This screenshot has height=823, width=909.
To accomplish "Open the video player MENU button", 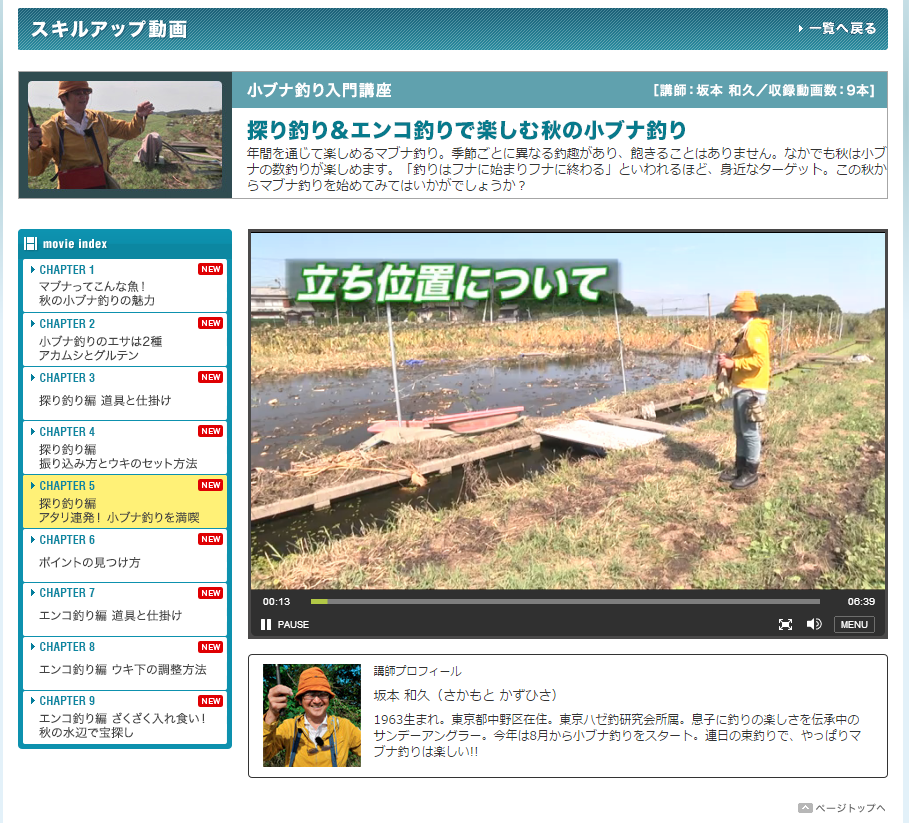I will (x=854, y=624).
